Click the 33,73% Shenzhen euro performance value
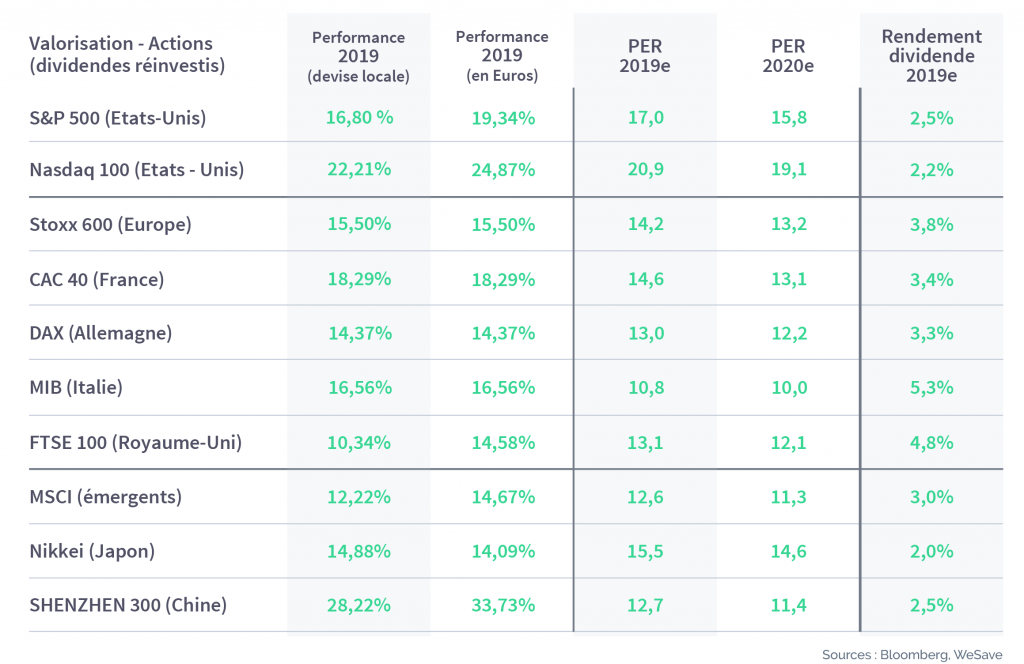1024x664 pixels. pyautogui.click(x=504, y=605)
